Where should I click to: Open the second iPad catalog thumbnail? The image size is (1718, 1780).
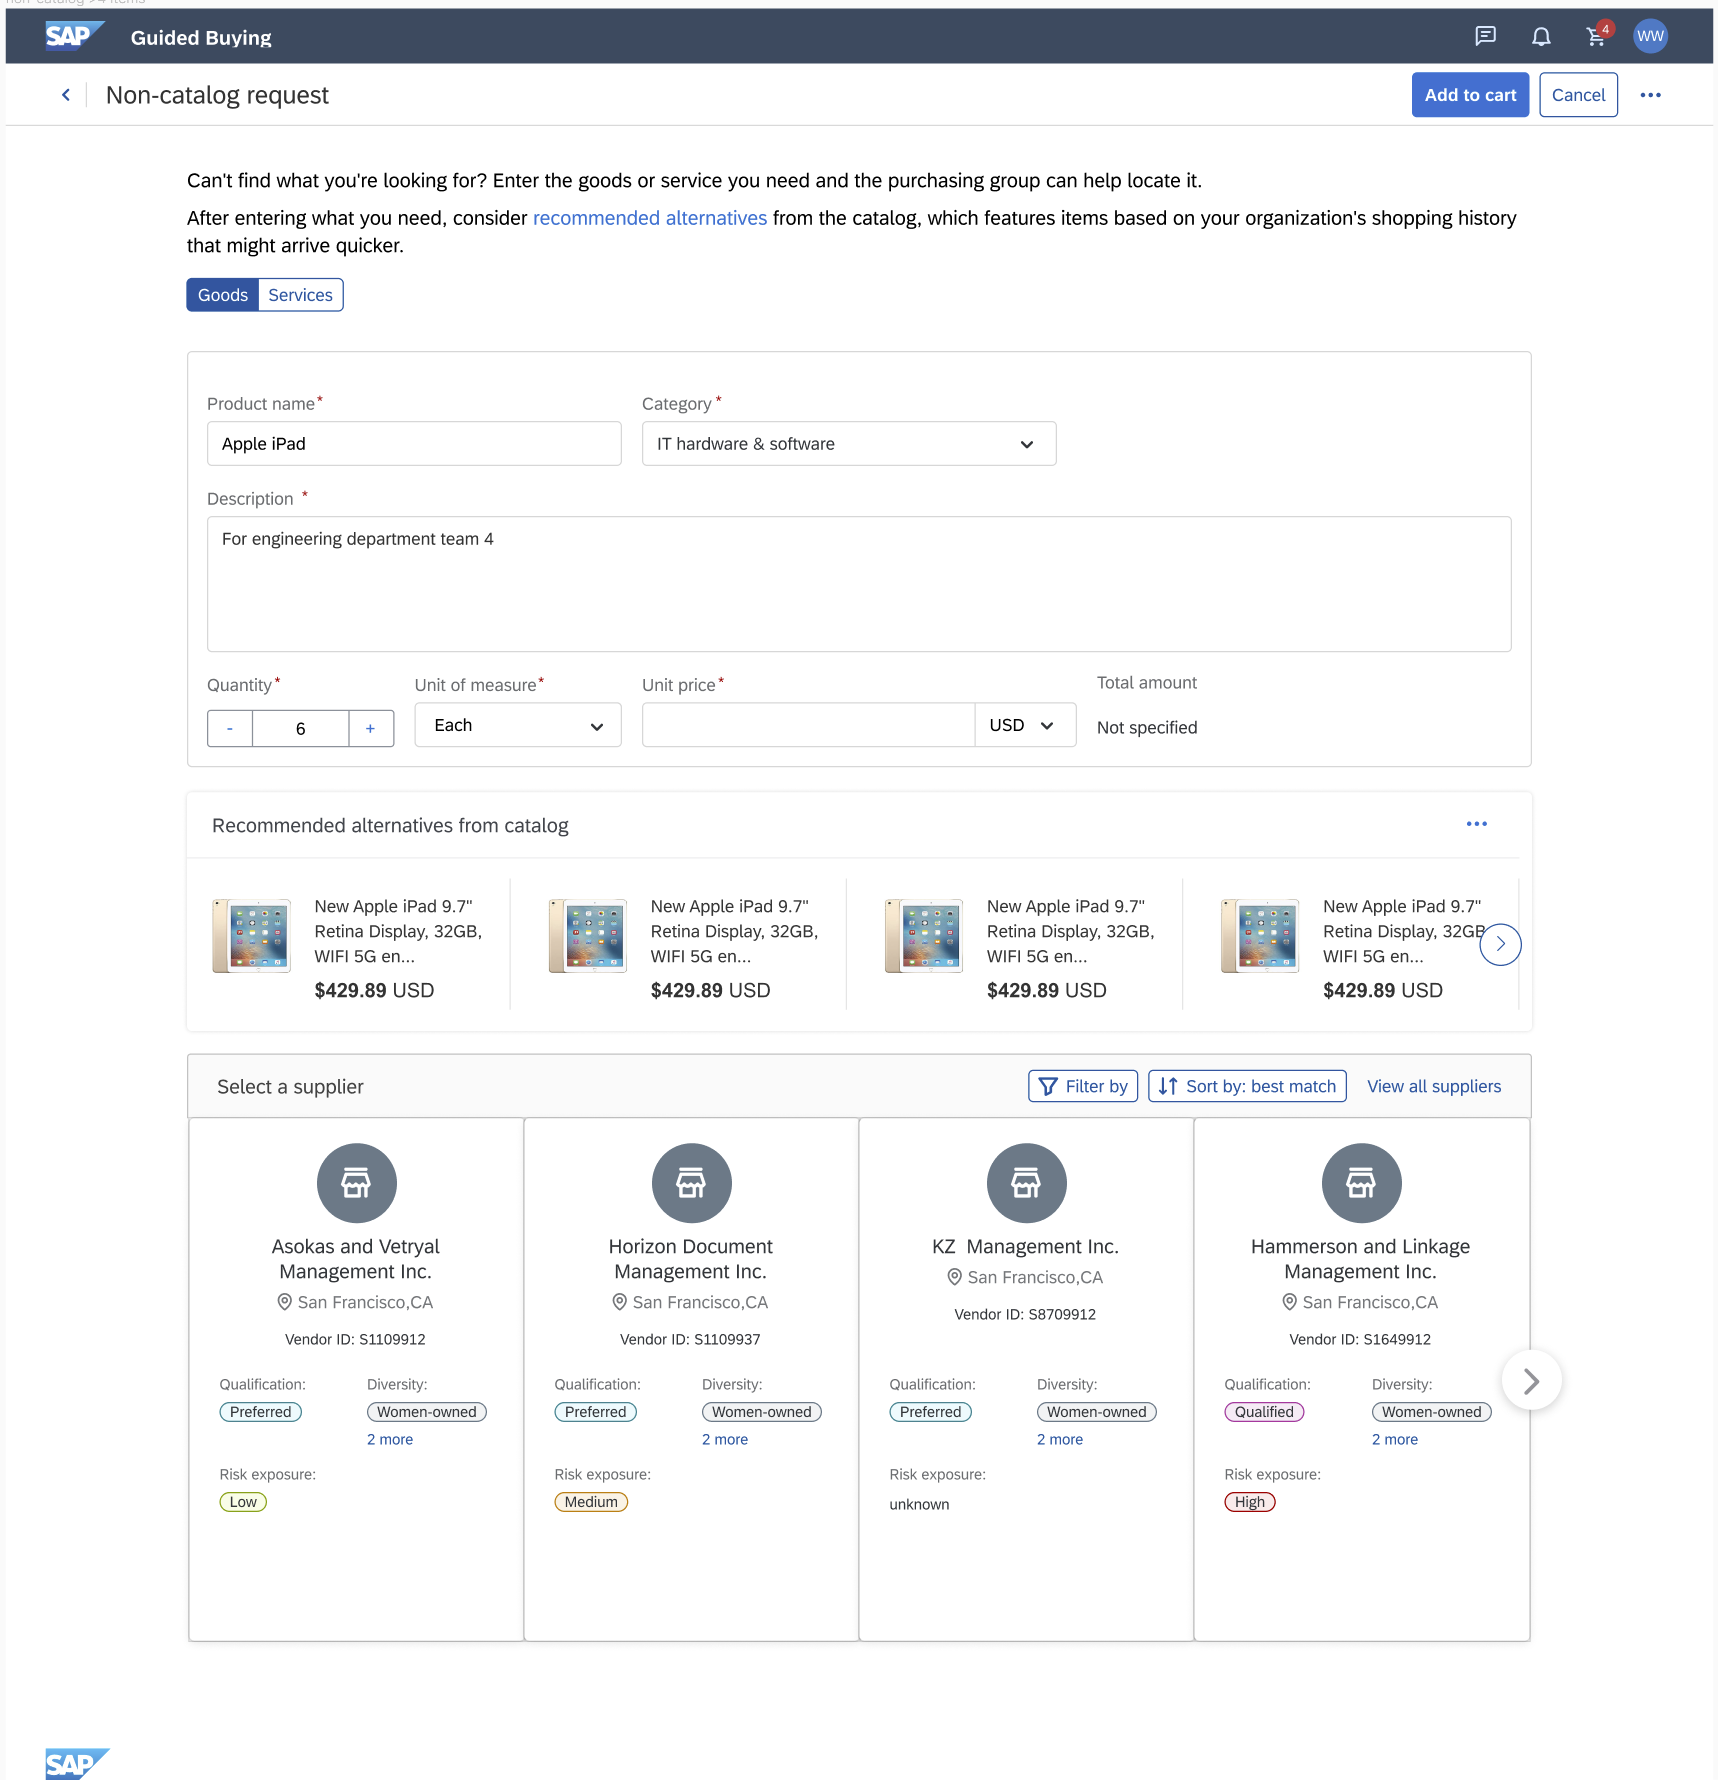pyautogui.click(x=588, y=936)
